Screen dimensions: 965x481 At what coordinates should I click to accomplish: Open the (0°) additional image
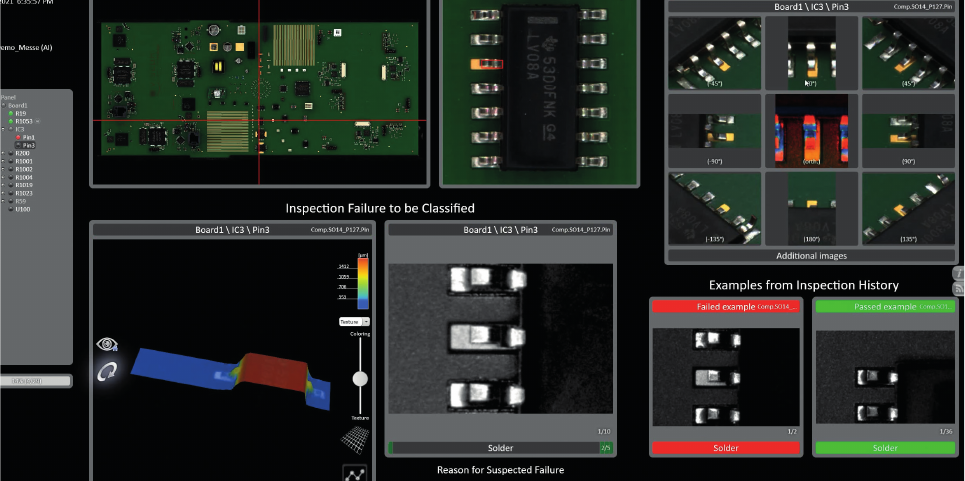pos(812,53)
